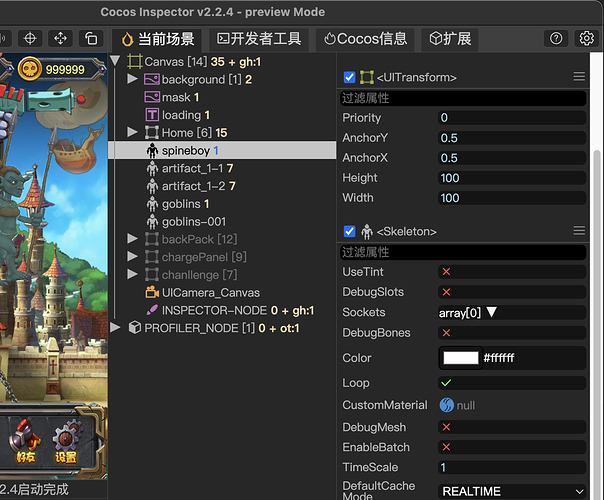This screenshot has height=500, width=604.
Task: Click the INSPECTOR-NODE brush icon
Action: pos(152,310)
